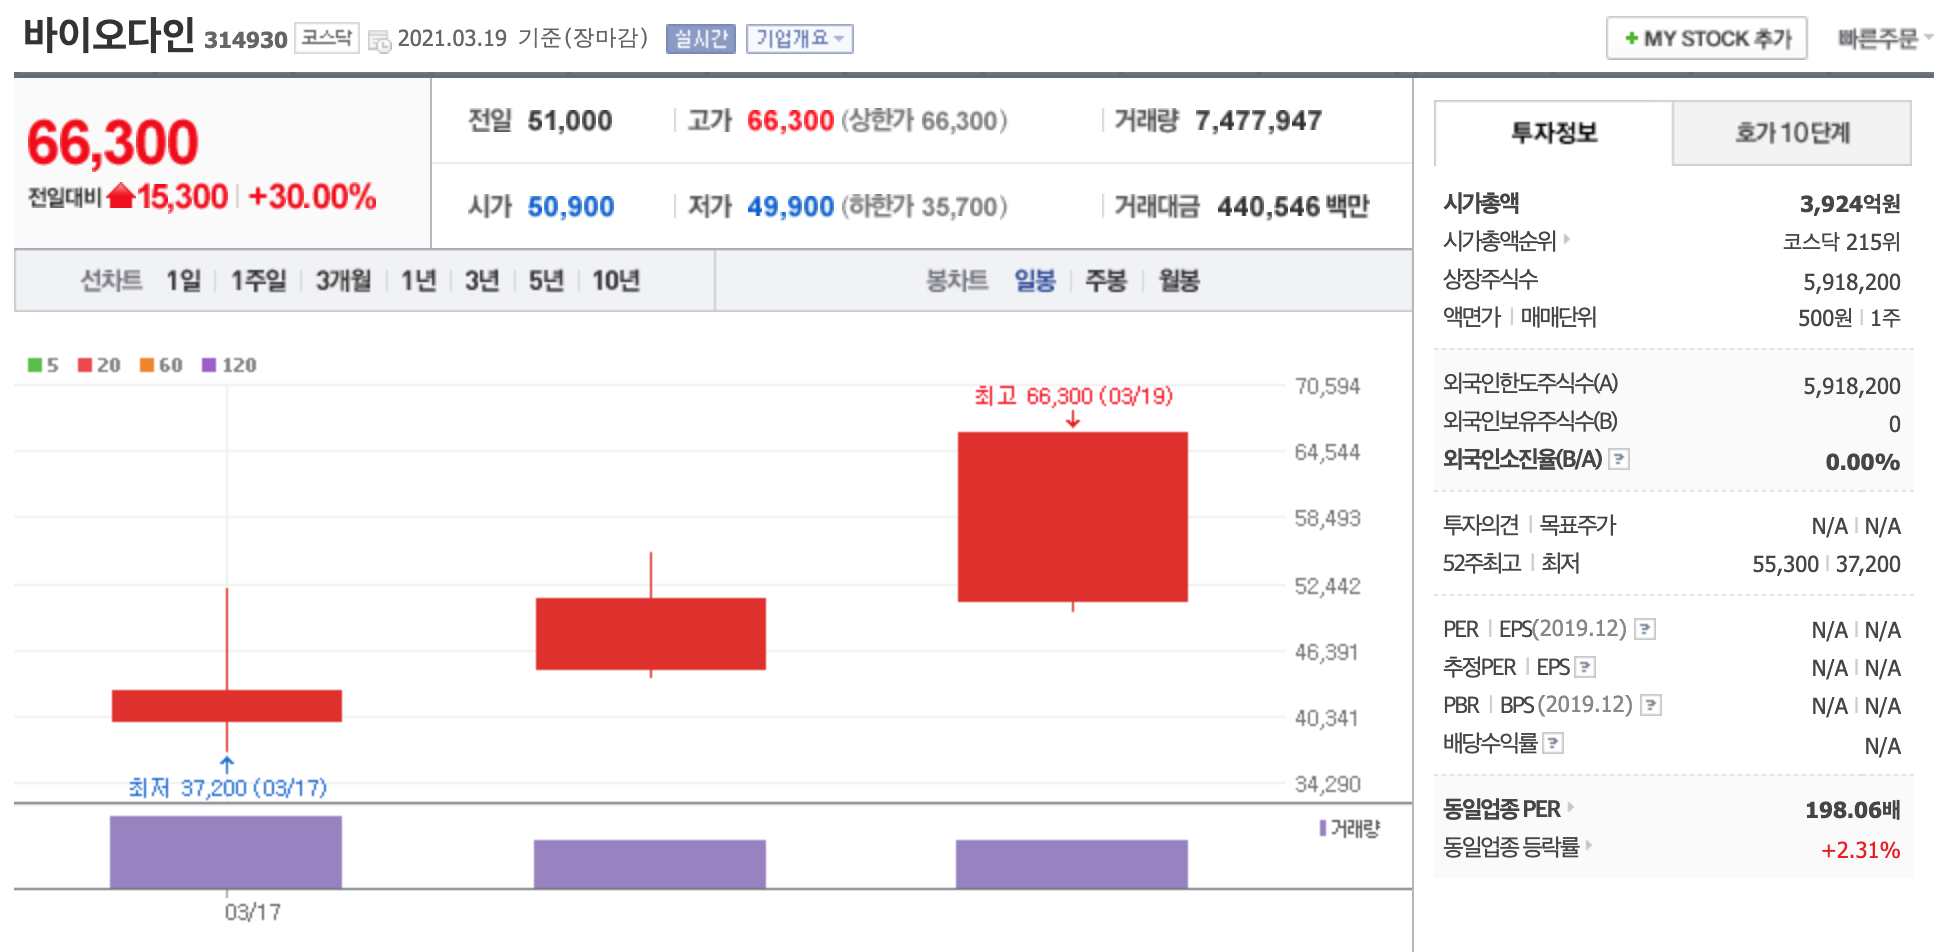Open help icon for 외국인소진율(B/A)
1950x952 pixels.
[x=1619, y=459]
